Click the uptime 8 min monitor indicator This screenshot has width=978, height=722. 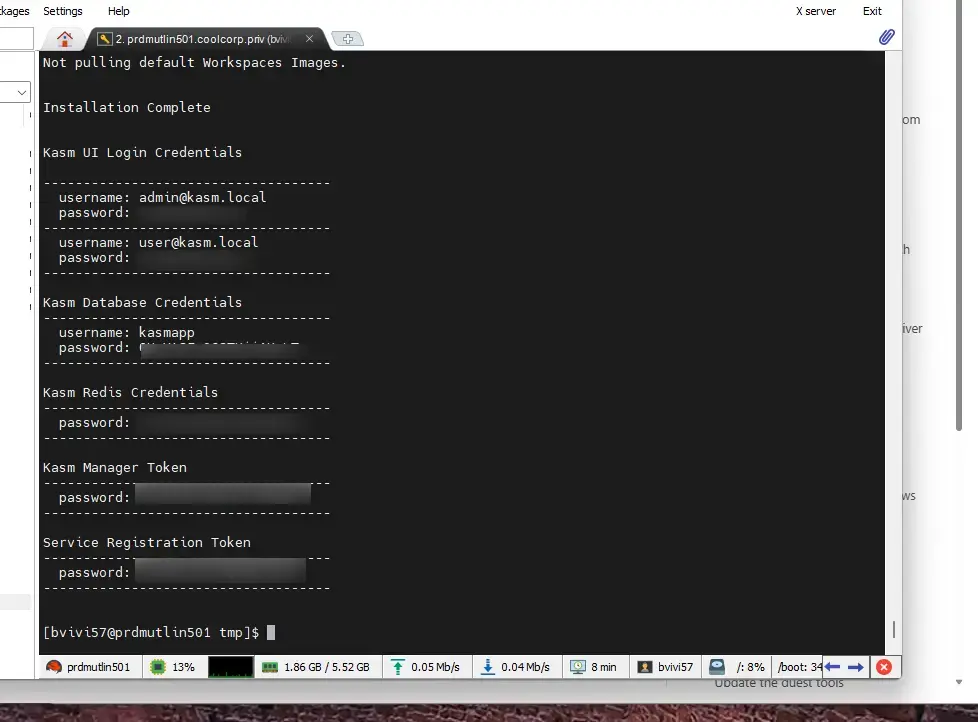[x=593, y=667]
